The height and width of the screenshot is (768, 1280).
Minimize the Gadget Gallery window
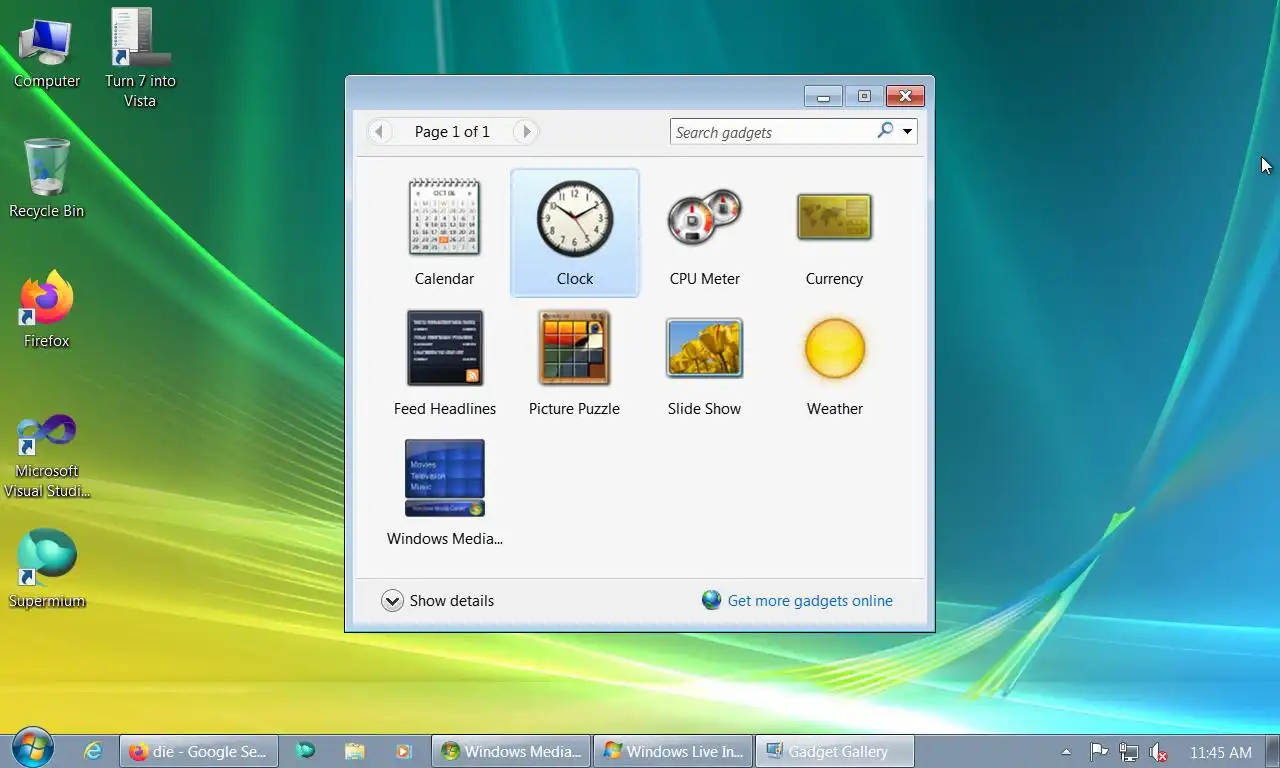(x=823, y=96)
